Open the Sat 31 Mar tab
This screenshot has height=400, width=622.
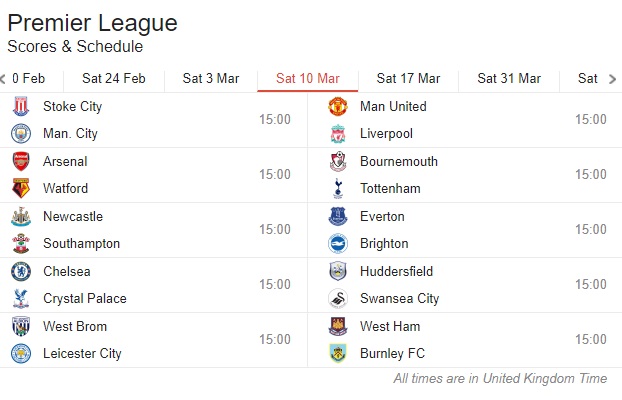point(509,79)
